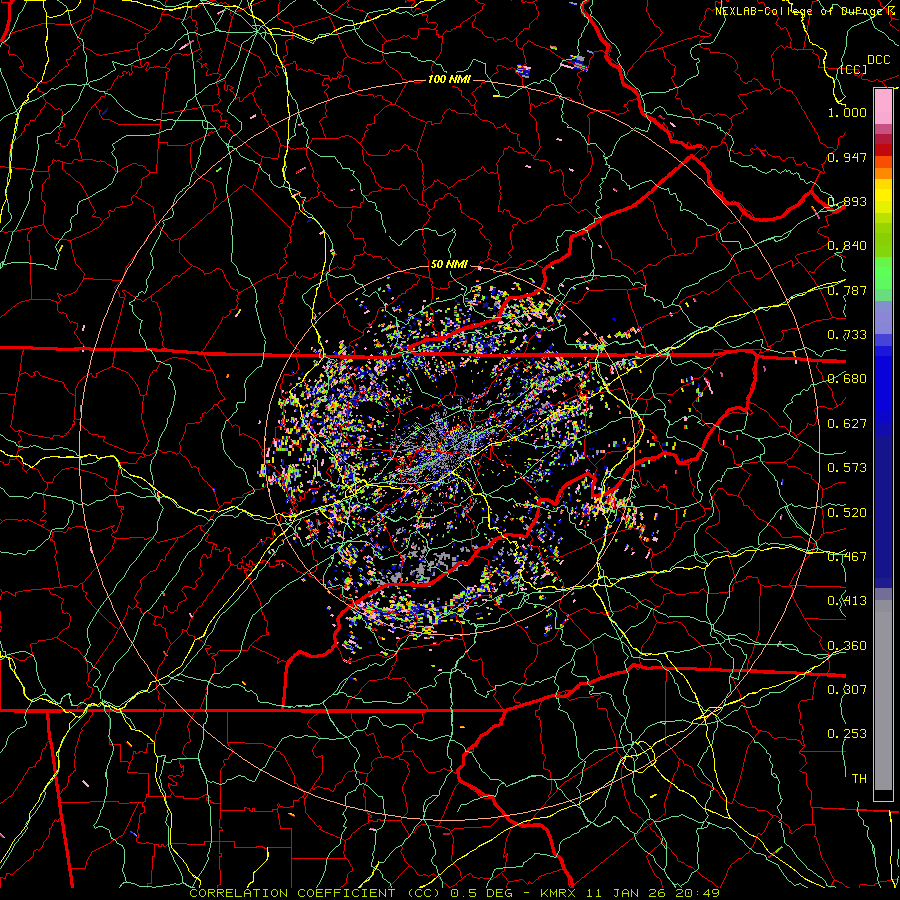Screen dimensions: 900x900
Task: Select the 0.787 color scale value
Action: (847, 290)
